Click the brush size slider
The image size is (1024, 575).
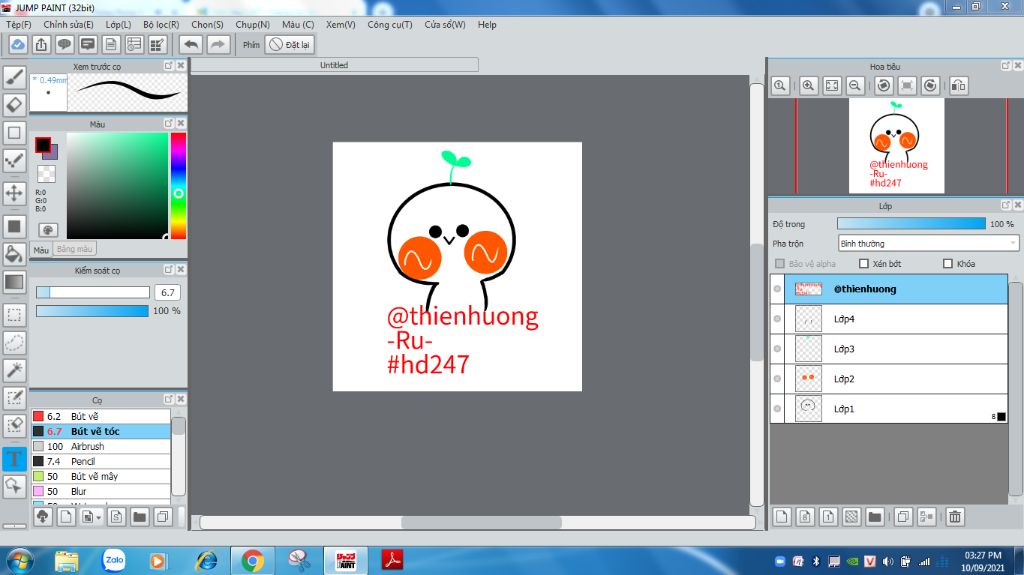pos(93,292)
